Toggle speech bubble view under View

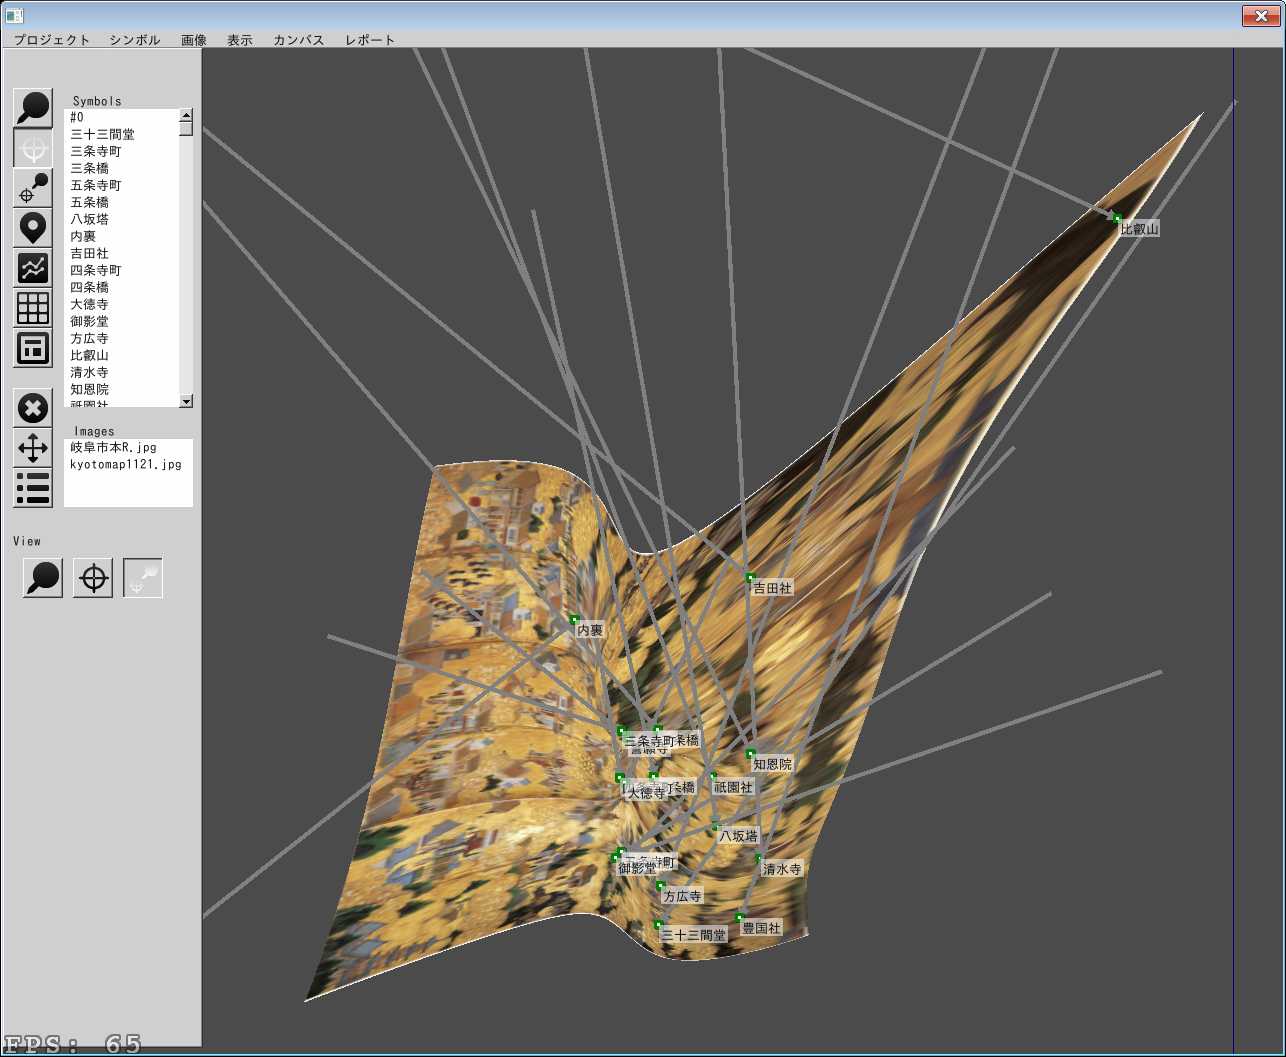(43, 578)
